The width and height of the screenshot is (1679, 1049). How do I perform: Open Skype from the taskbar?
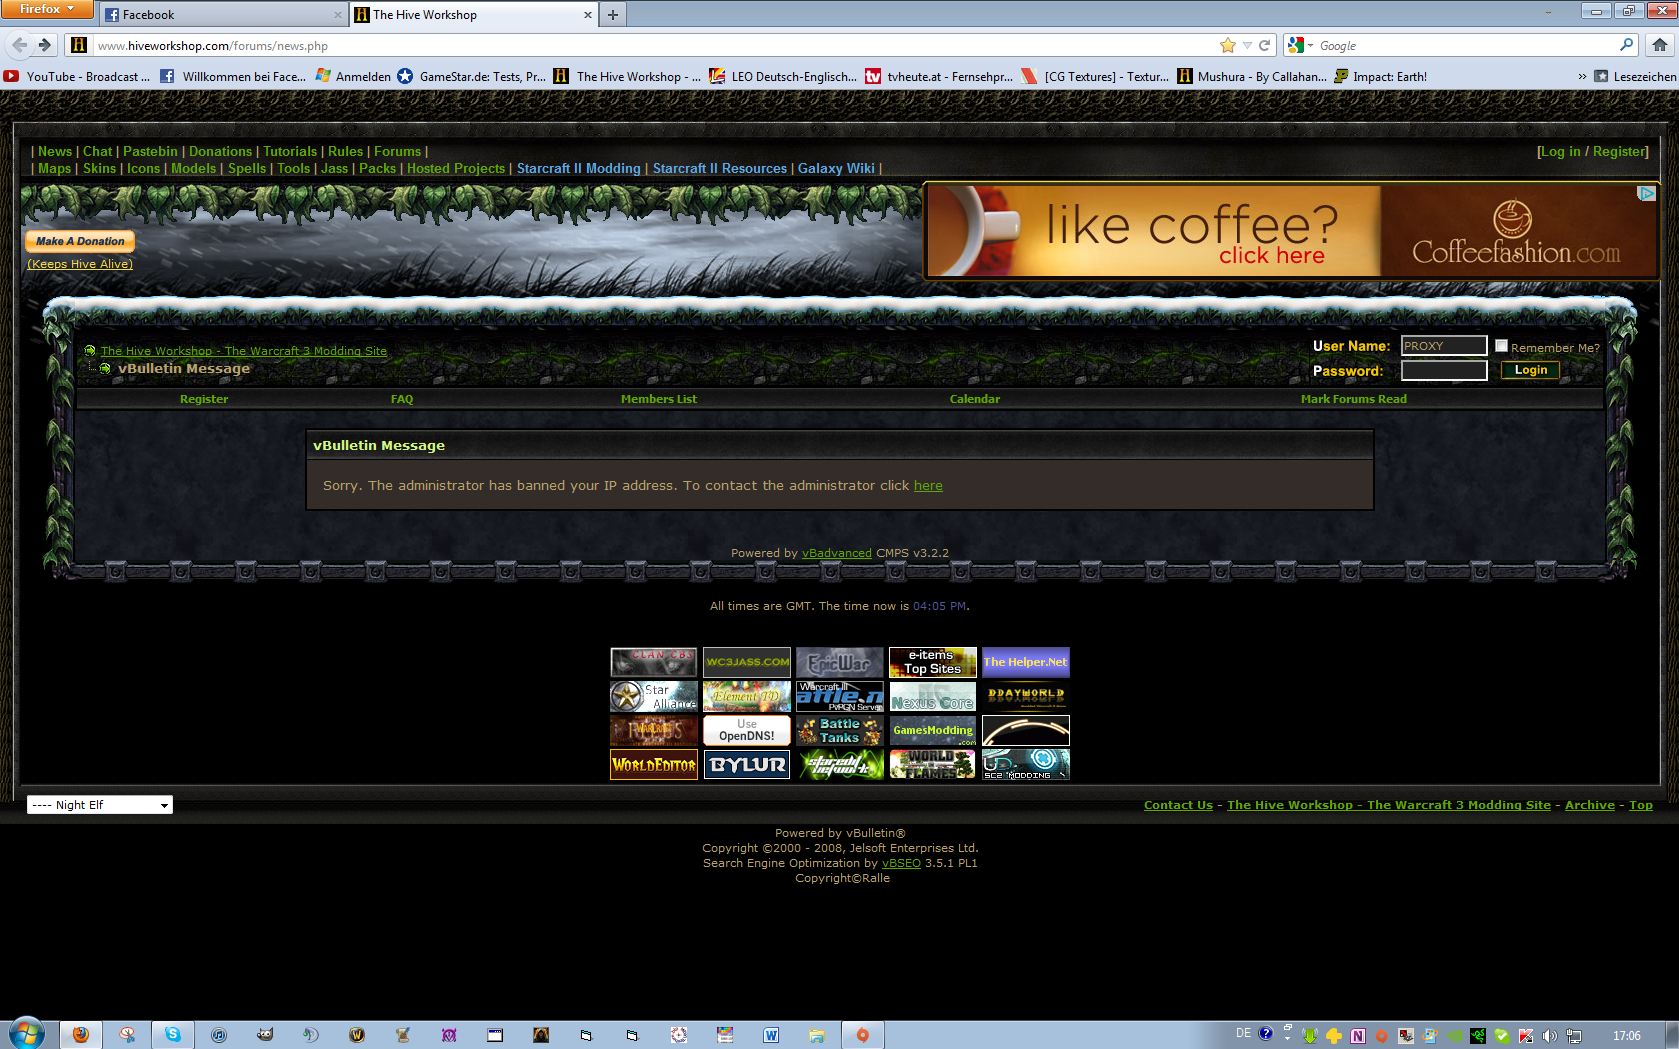click(173, 1035)
